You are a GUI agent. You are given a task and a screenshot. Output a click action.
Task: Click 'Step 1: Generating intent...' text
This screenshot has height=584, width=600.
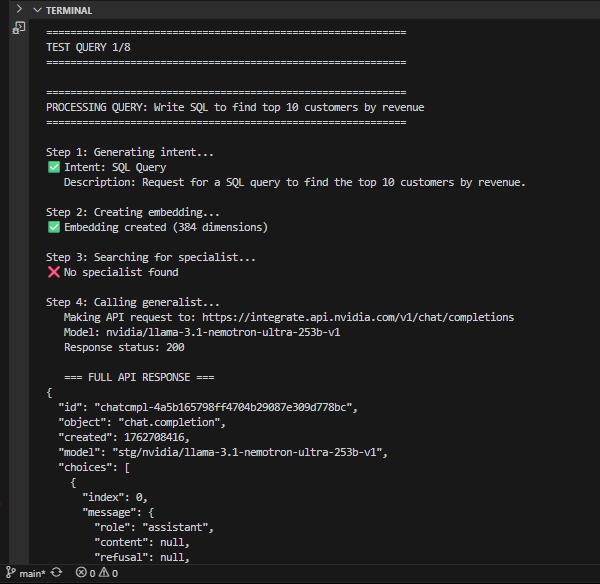[130, 152]
